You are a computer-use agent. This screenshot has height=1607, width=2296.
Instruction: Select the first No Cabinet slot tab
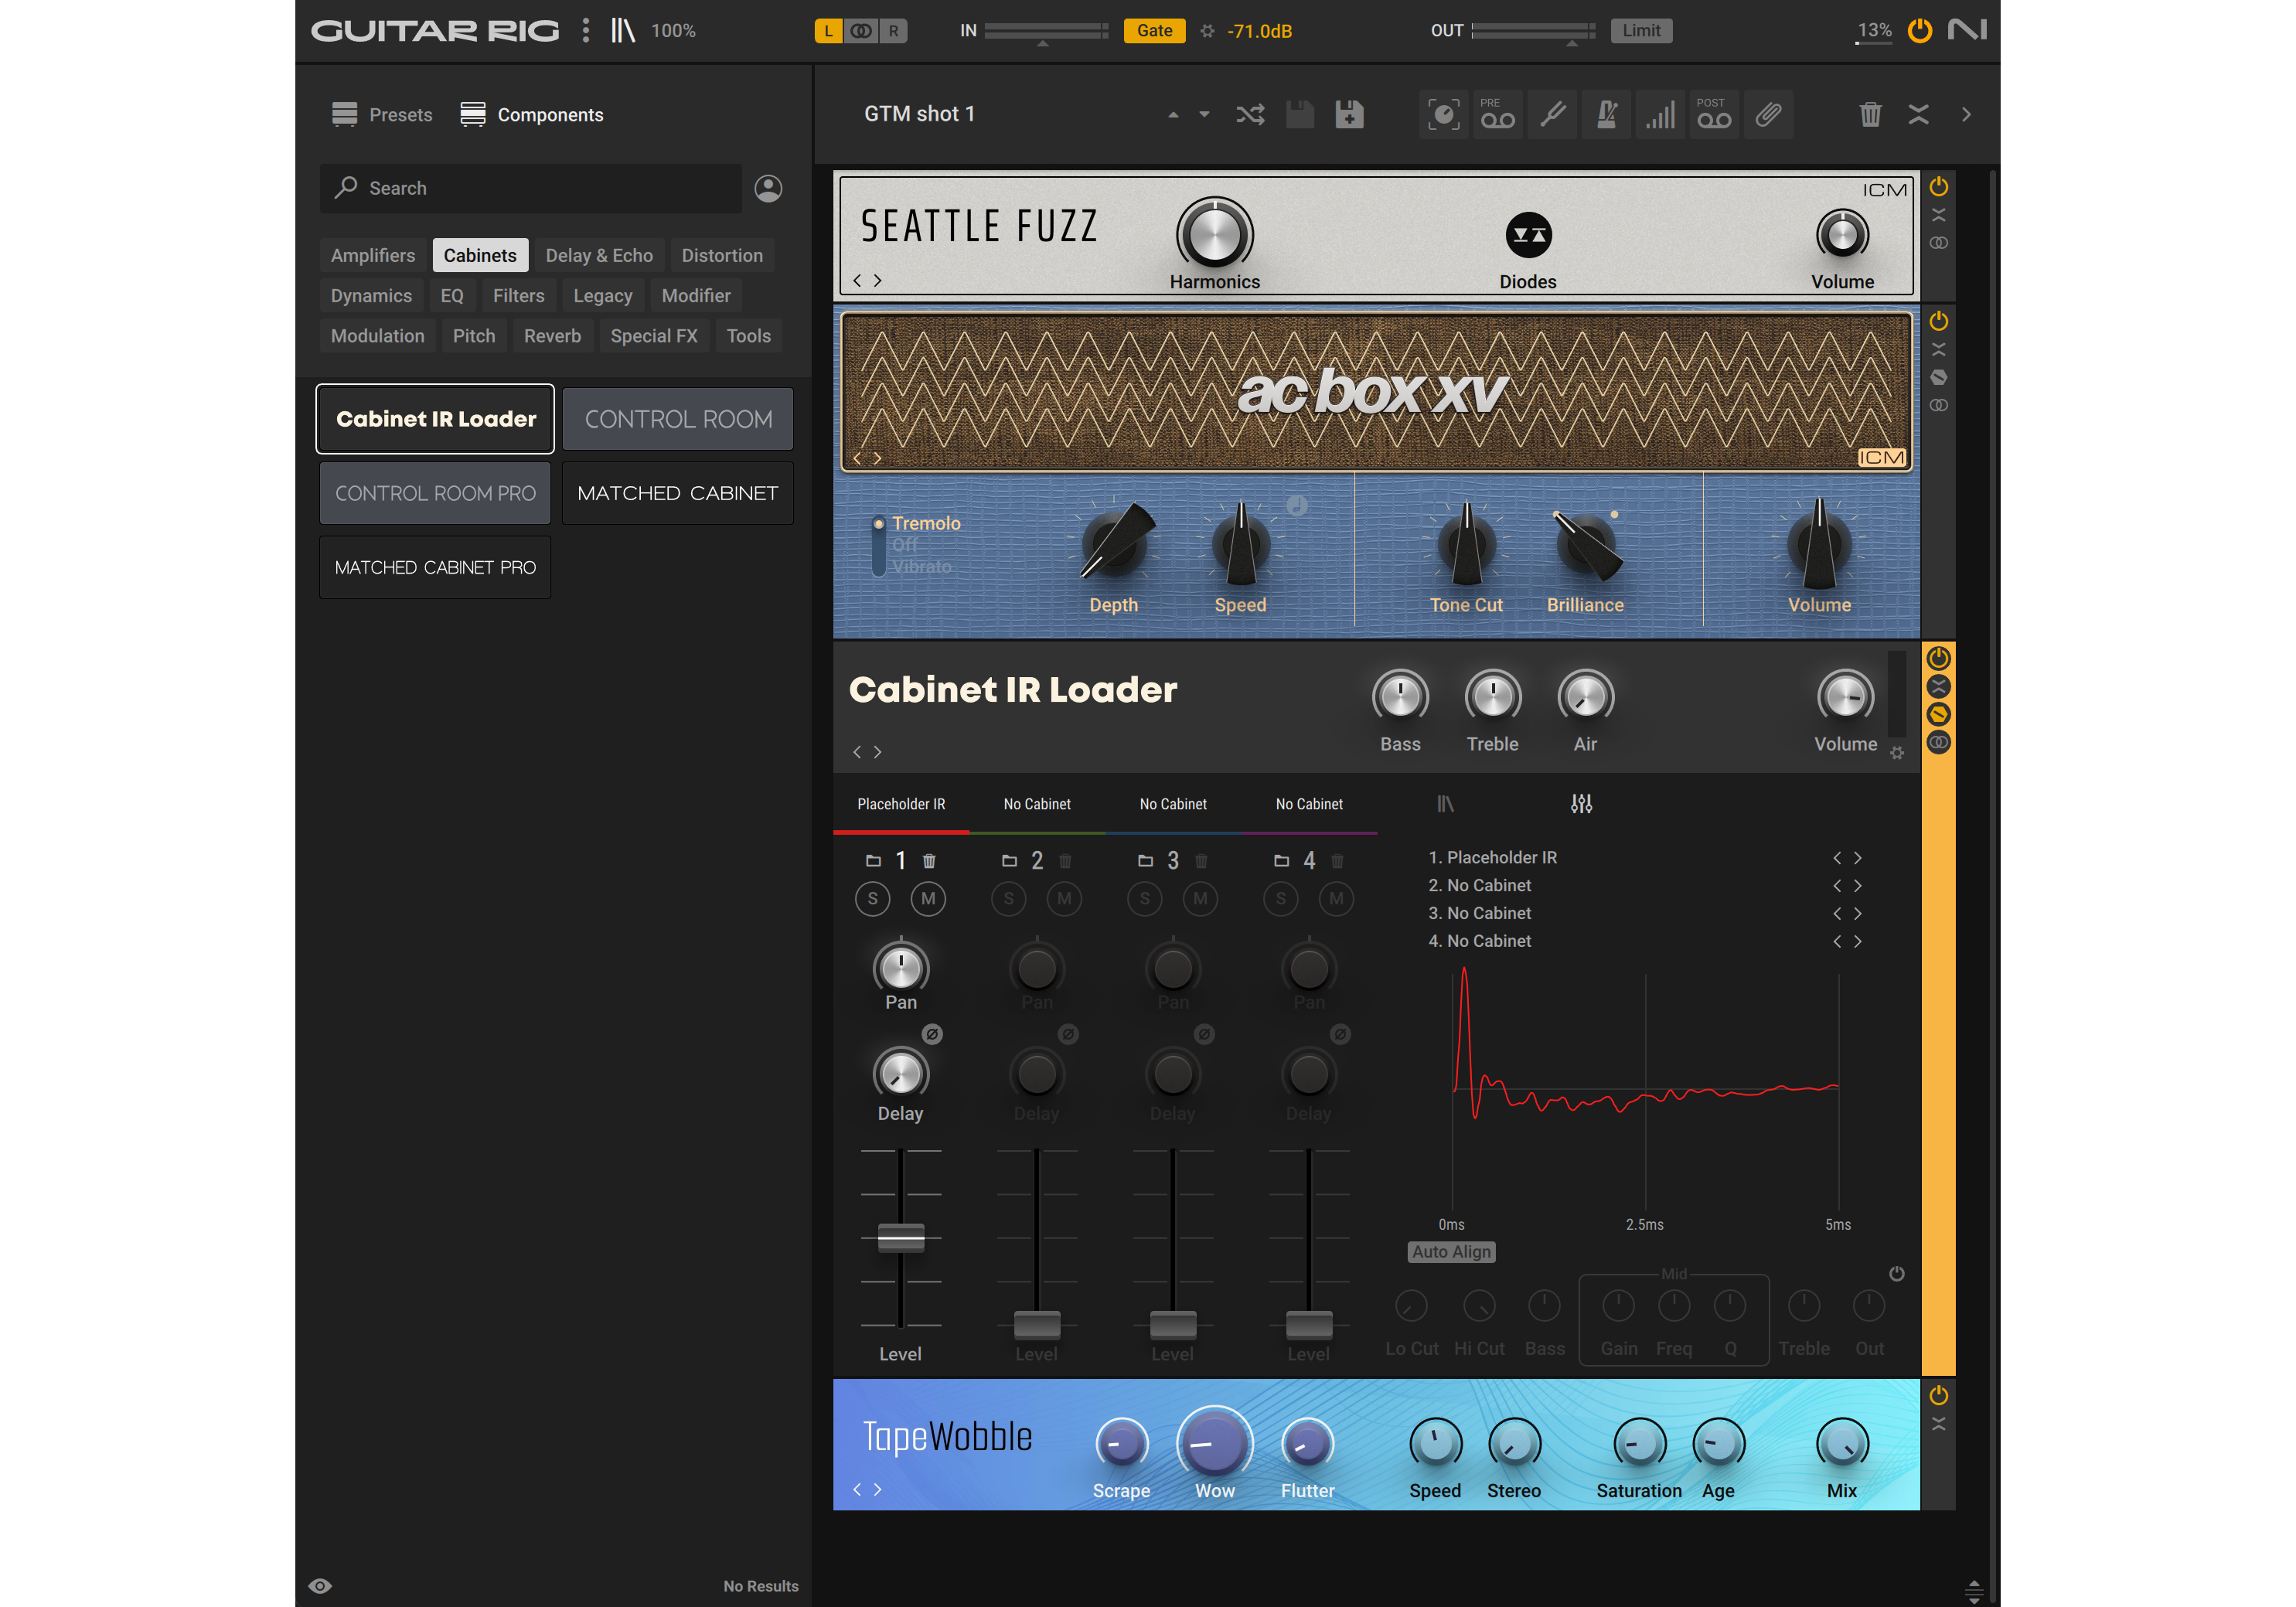click(x=1037, y=804)
